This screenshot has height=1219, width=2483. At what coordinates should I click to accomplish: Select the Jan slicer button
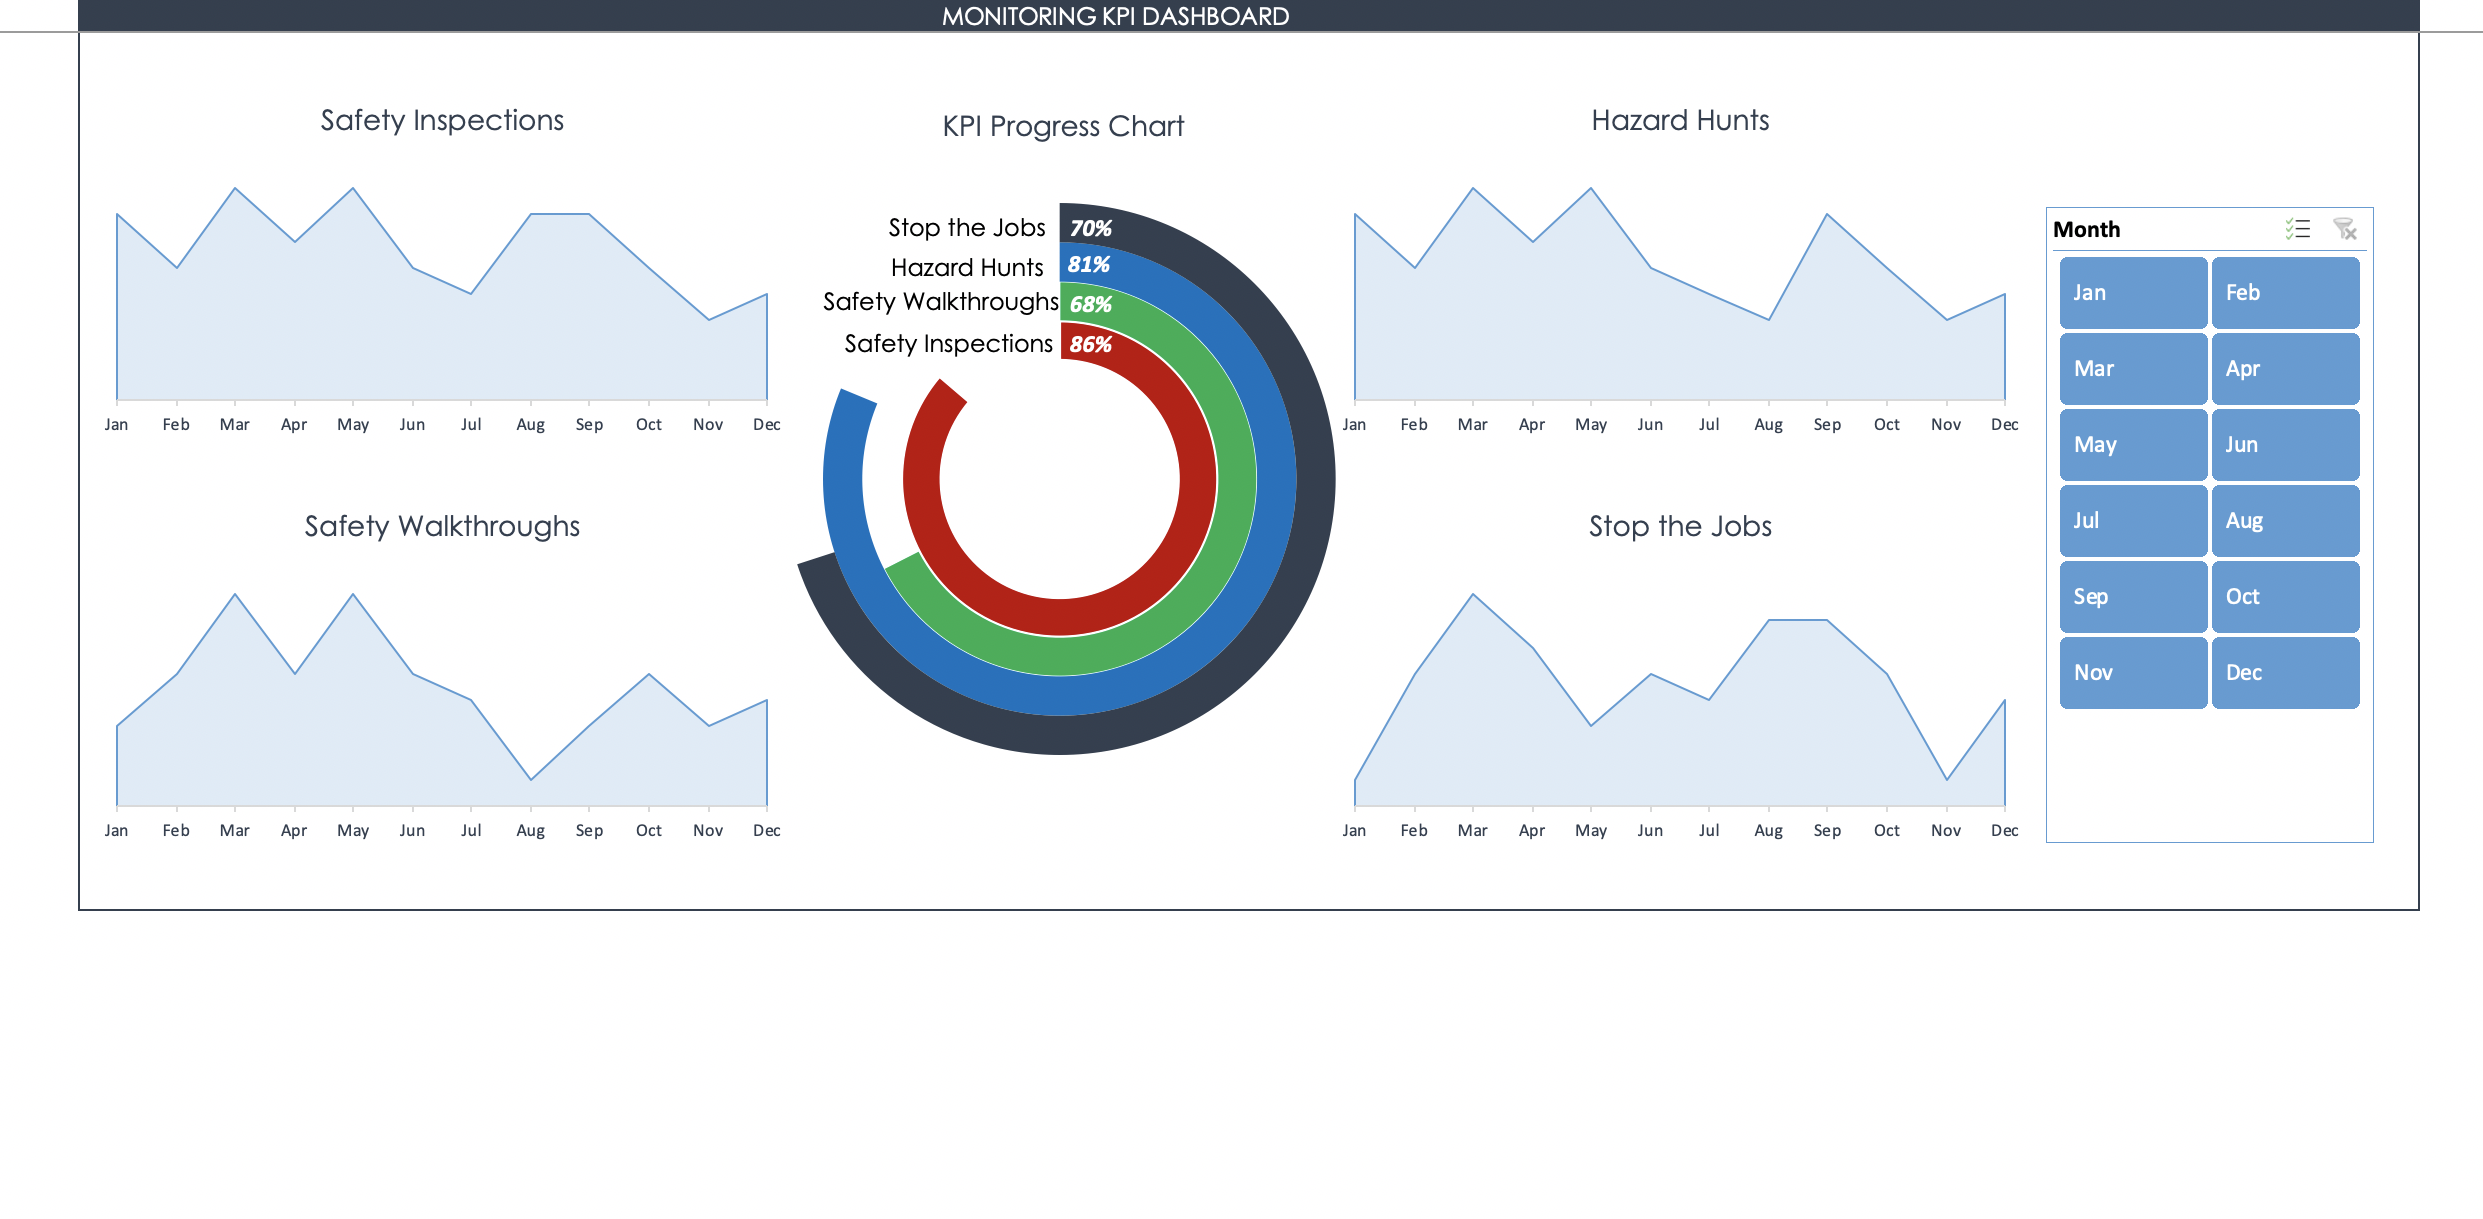2132,293
